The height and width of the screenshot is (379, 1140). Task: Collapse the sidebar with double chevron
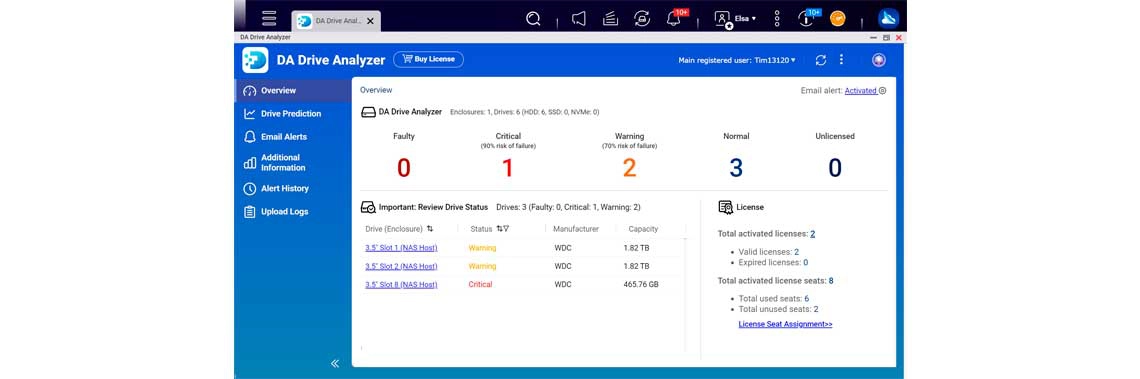(335, 363)
